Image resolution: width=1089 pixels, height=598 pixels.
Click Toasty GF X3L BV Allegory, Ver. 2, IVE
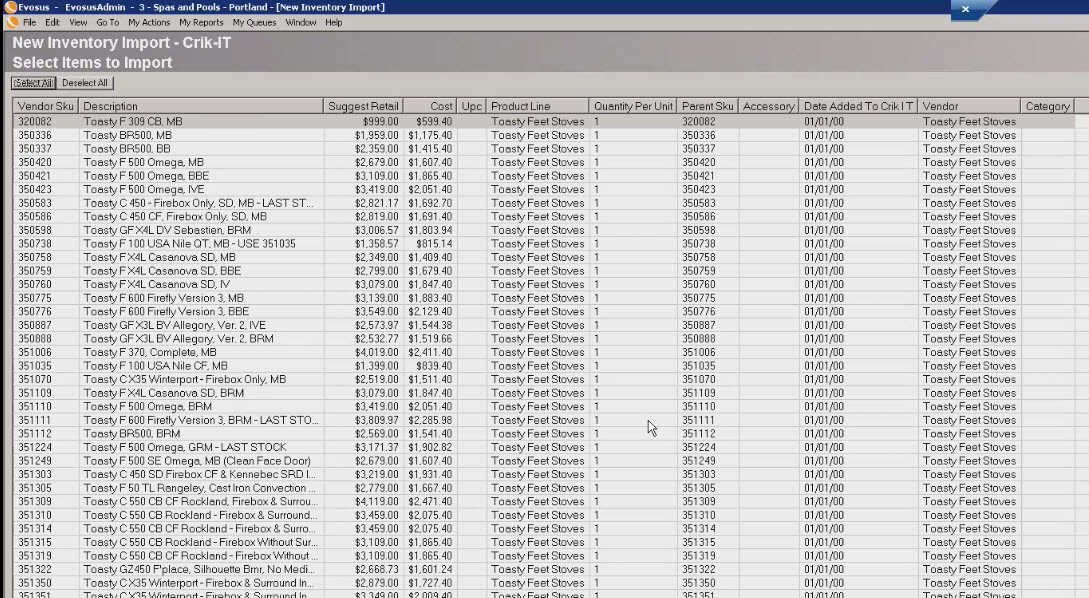point(174,325)
